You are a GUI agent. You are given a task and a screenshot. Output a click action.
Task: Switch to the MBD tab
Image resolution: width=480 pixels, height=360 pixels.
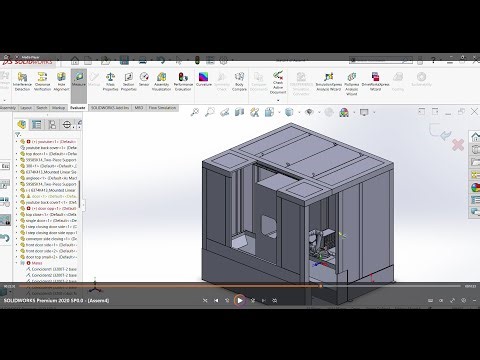point(139,108)
